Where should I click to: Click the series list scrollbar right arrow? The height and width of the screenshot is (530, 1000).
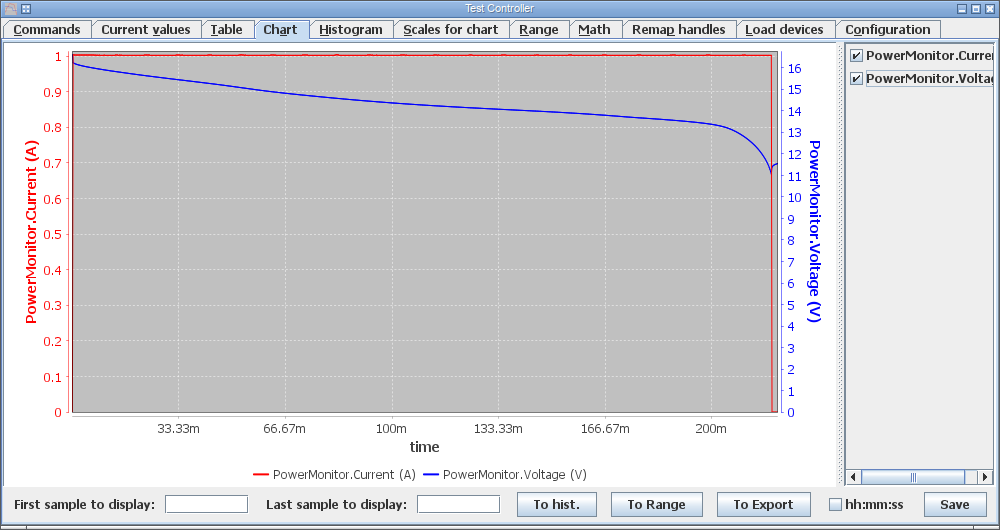tap(986, 477)
